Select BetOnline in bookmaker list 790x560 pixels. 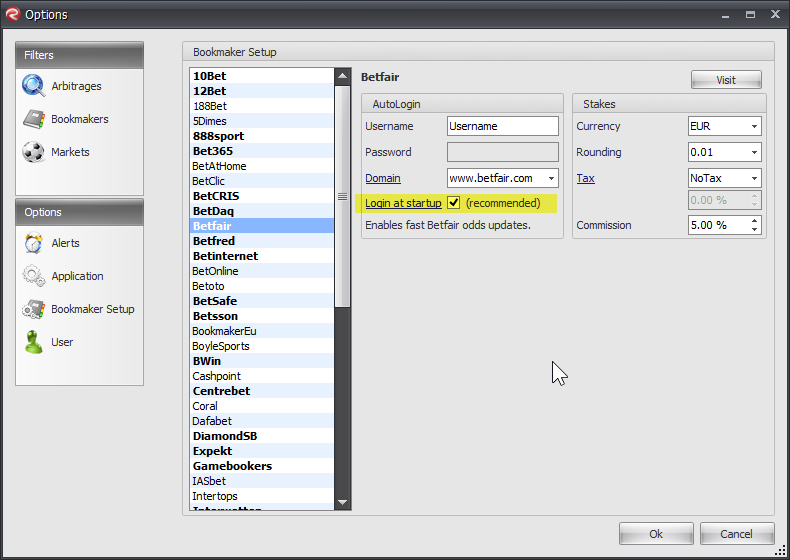click(262, 271)
